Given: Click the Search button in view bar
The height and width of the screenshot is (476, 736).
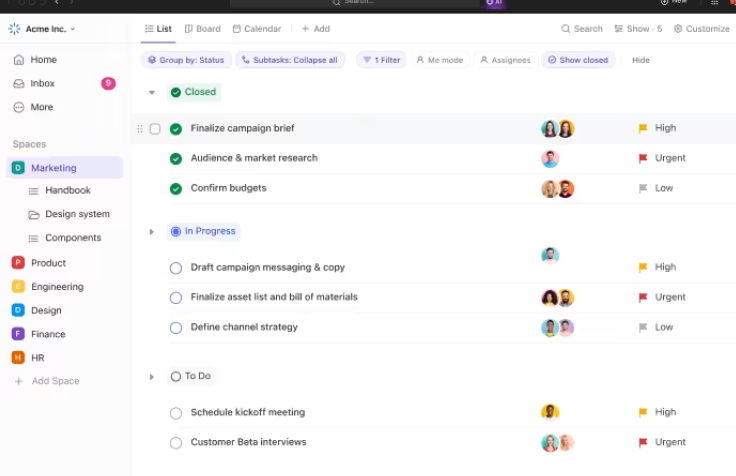Looking at the screenshot, I should [x=582, y=29].
